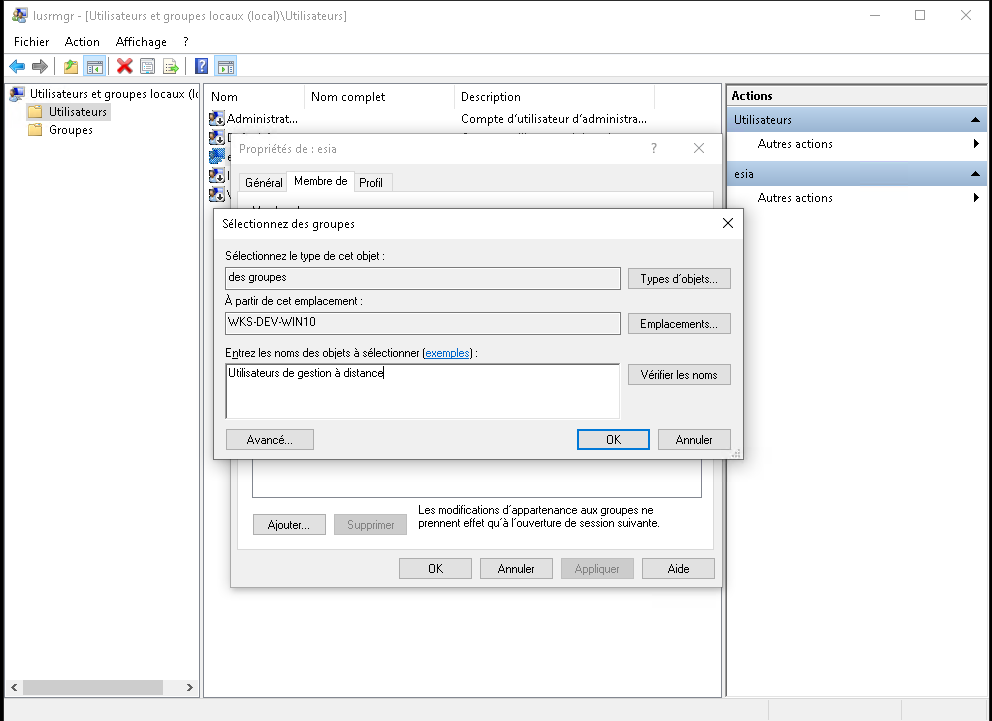This screenshot has height=721, width=992.
Task: Click the tree pane horizontal scrollbar right arrow
Action: tap(189, 687)
